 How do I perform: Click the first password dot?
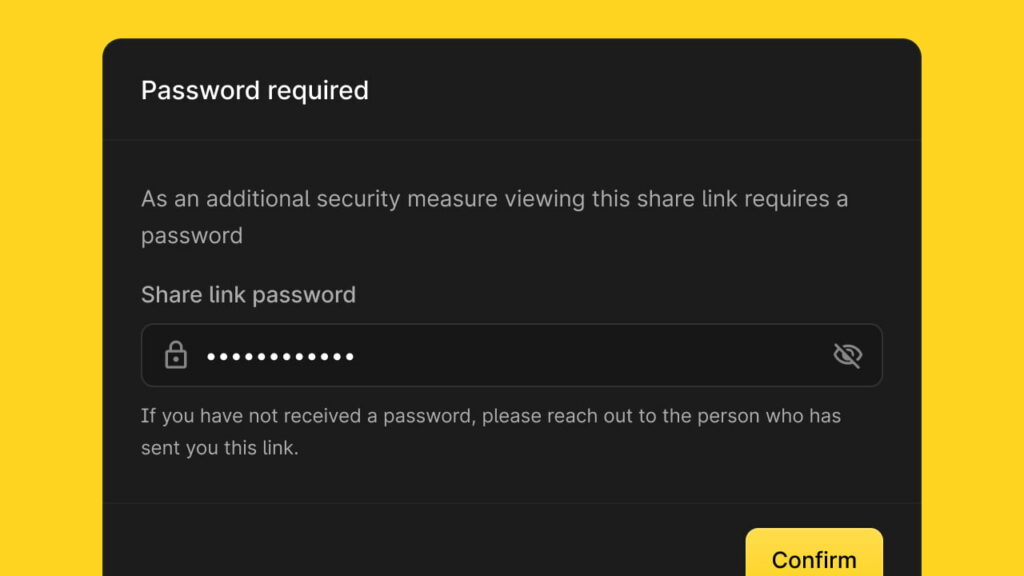(211, 357)
